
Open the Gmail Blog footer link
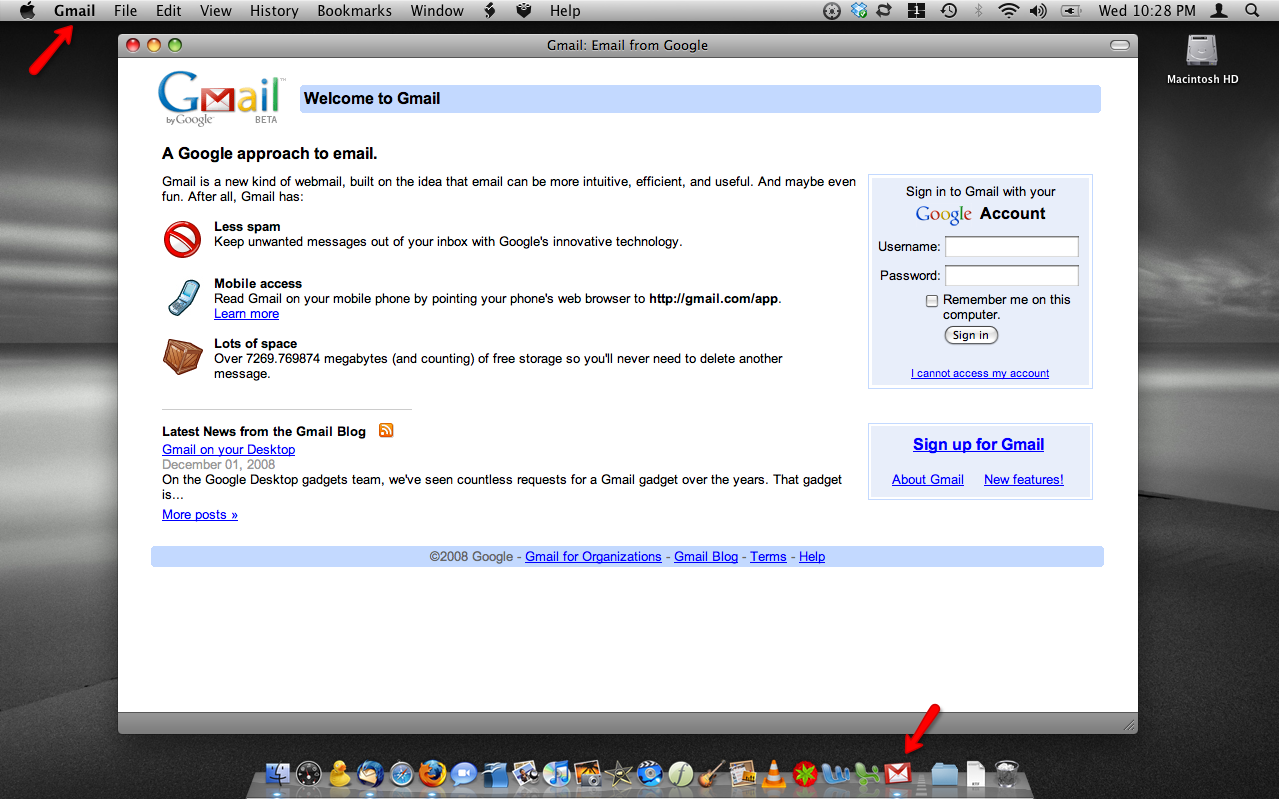[x=706, y=556]
